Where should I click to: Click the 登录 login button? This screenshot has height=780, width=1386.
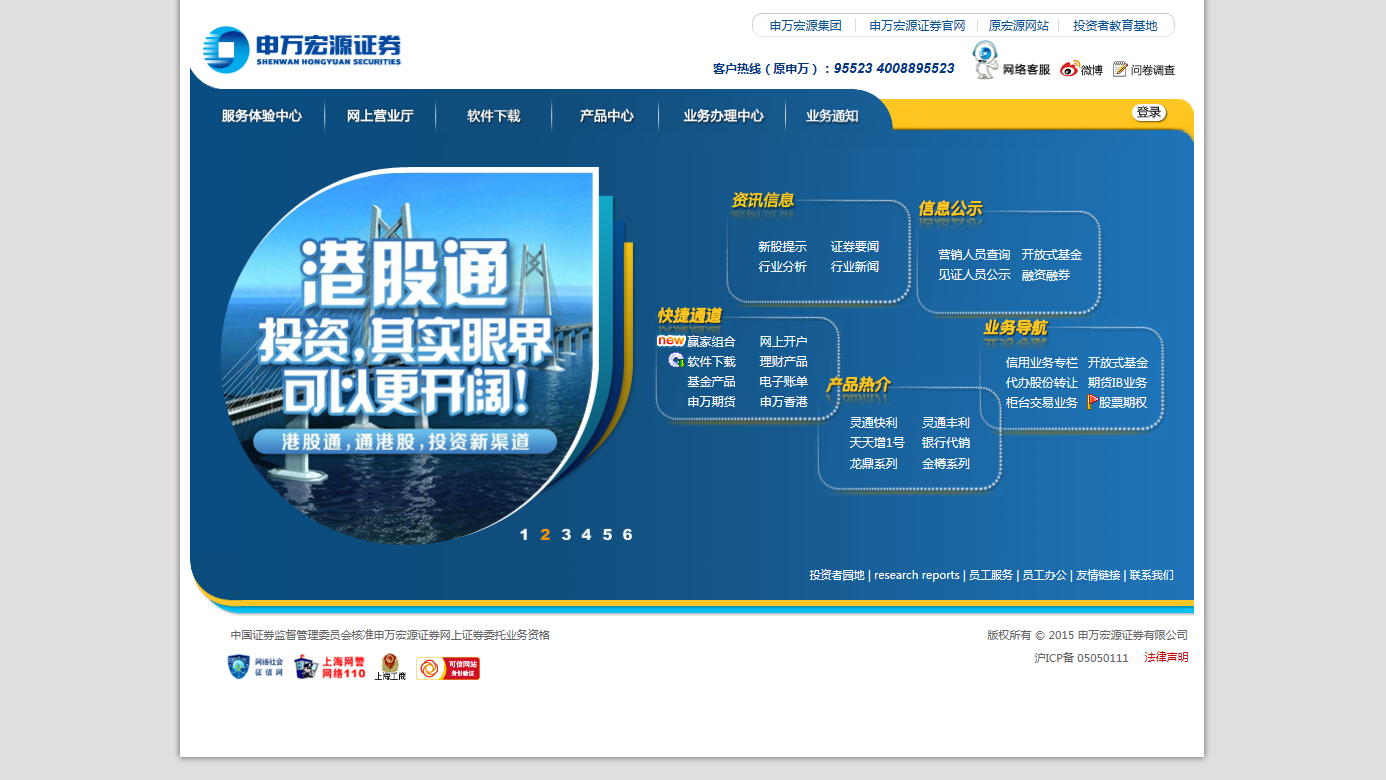click(1149, 113)
